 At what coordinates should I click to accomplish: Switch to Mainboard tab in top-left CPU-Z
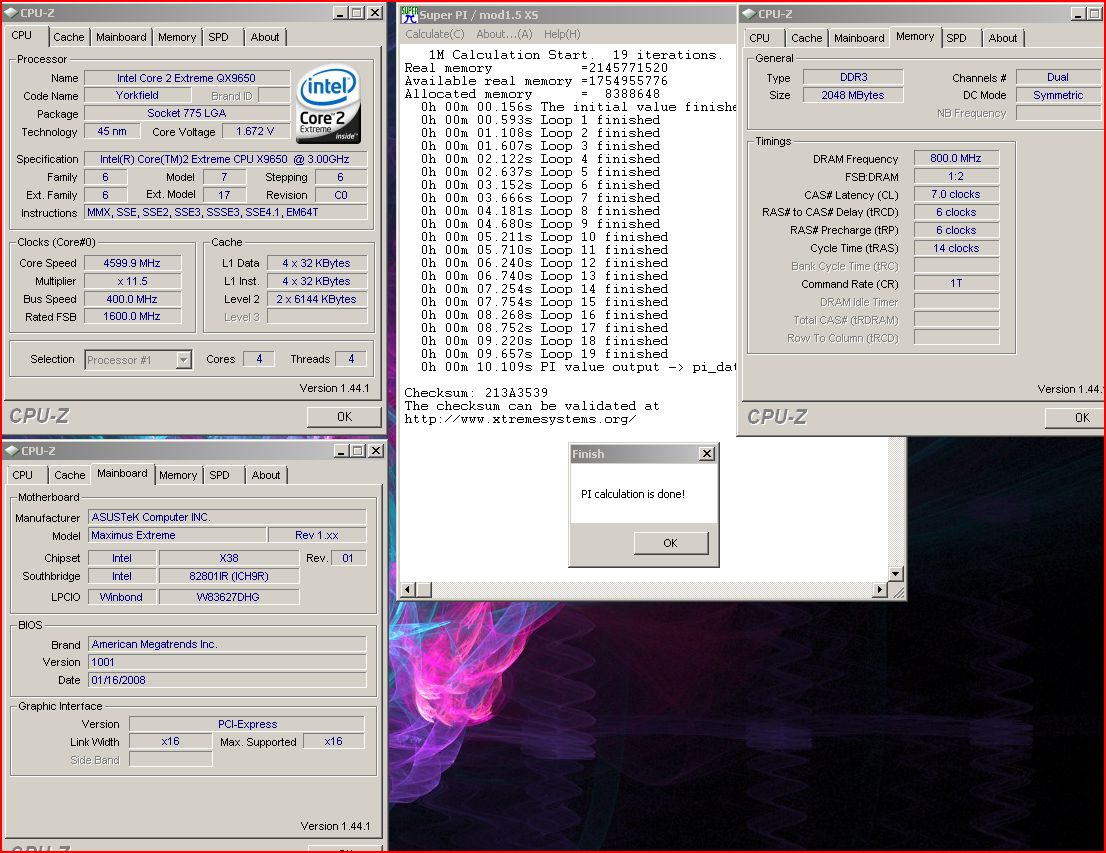coord(121,37)
